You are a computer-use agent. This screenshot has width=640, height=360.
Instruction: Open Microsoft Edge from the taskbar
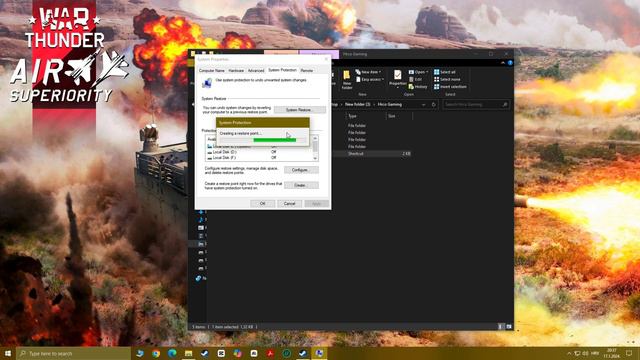[x=172, y=353]
